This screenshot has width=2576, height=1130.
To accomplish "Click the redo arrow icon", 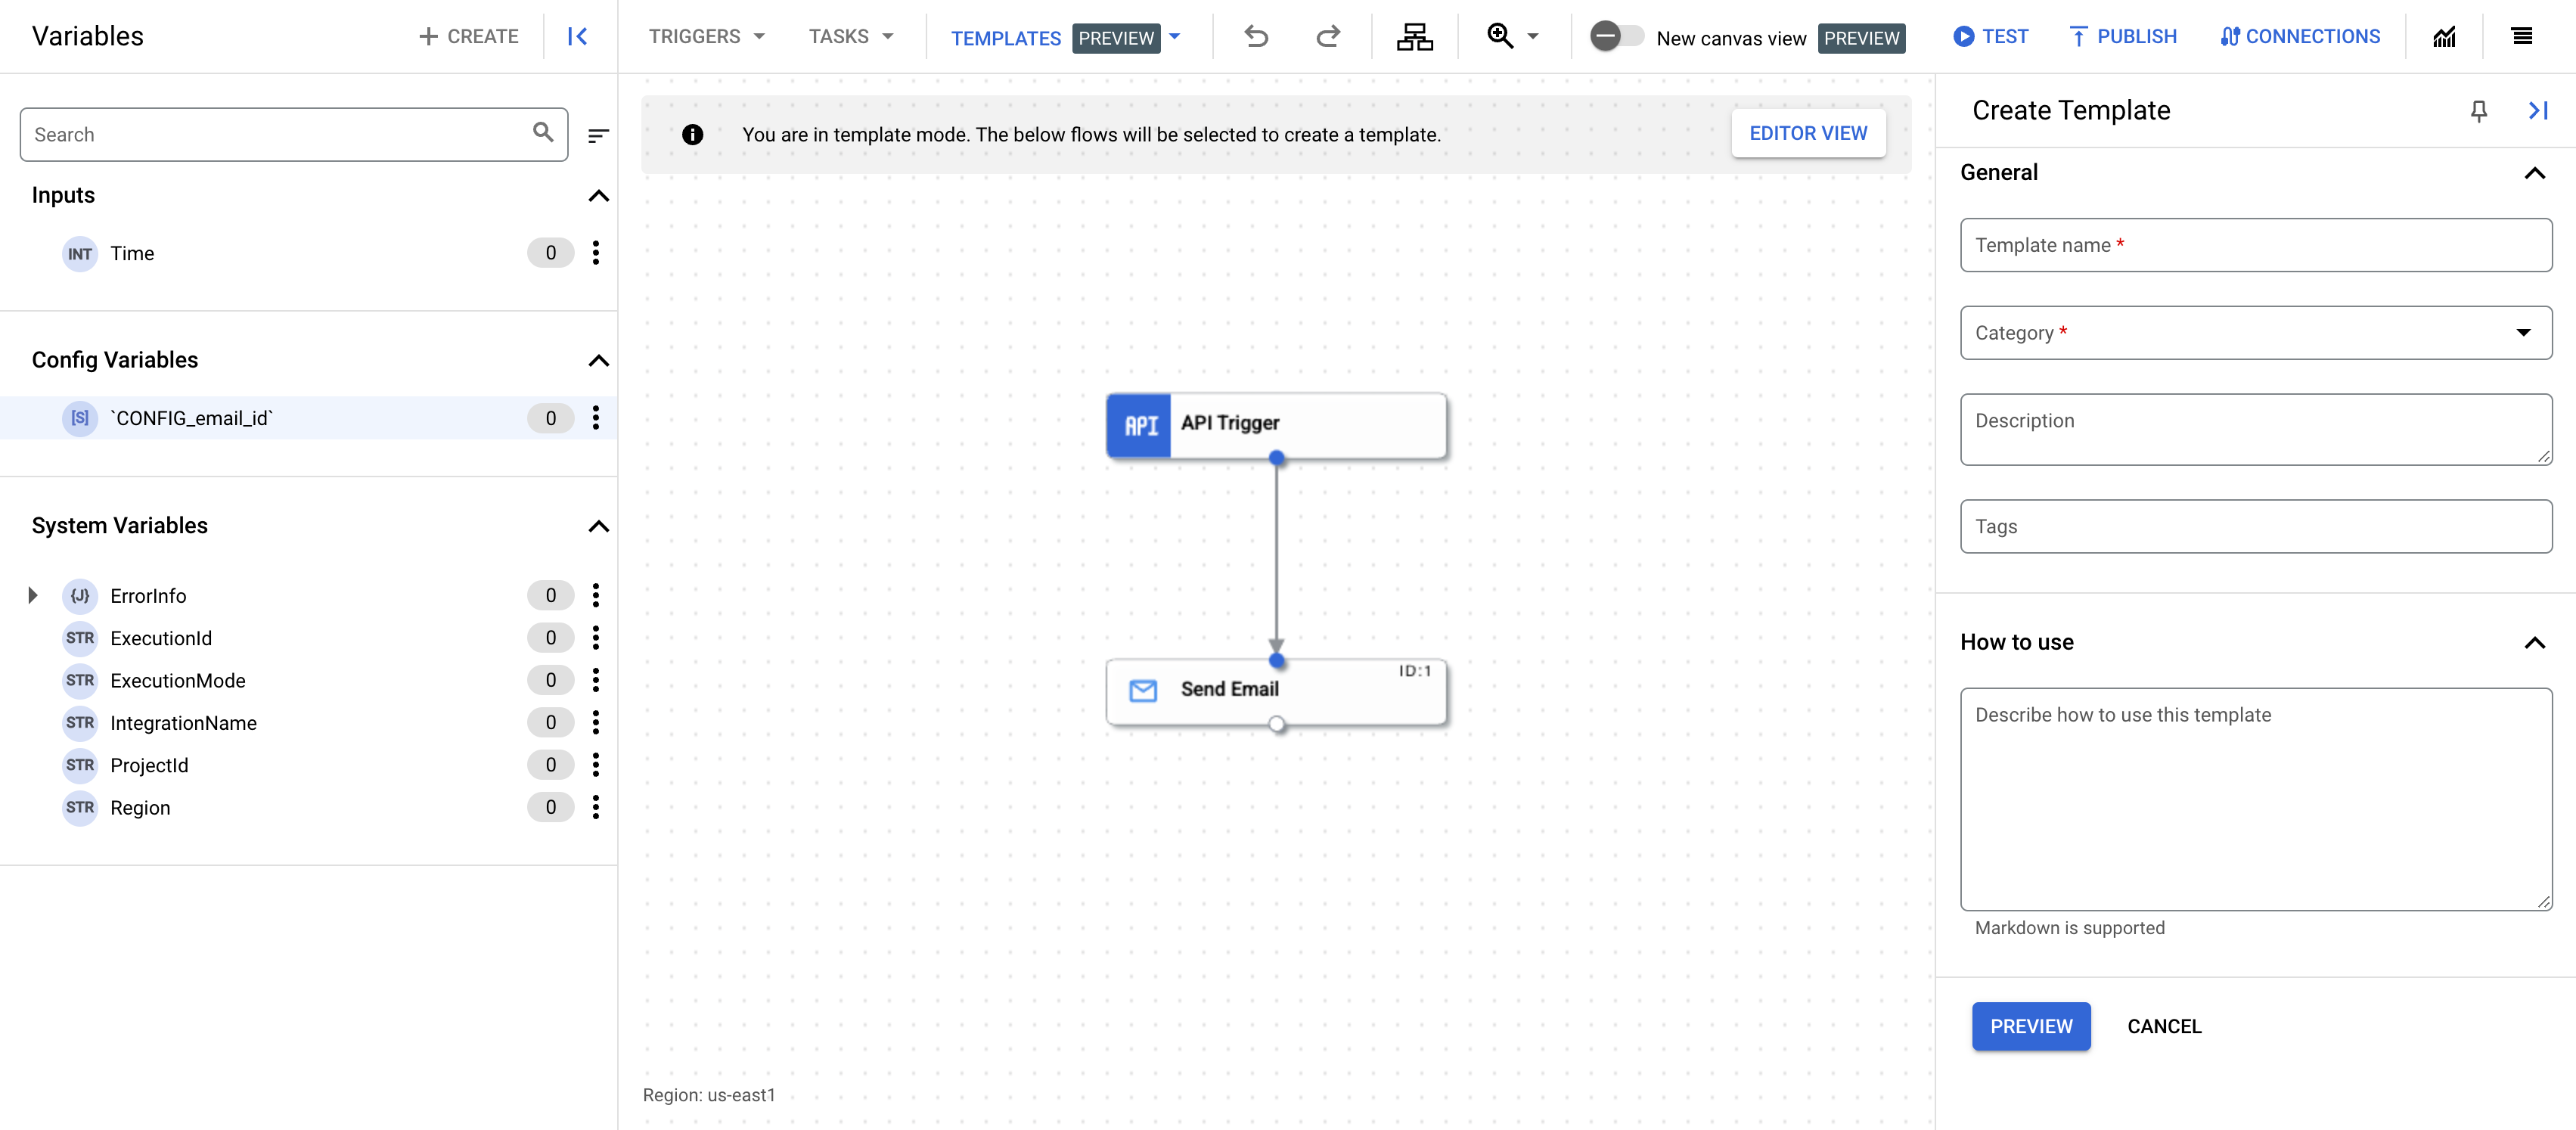I will pyautogui.click(x=1326, y=36).
